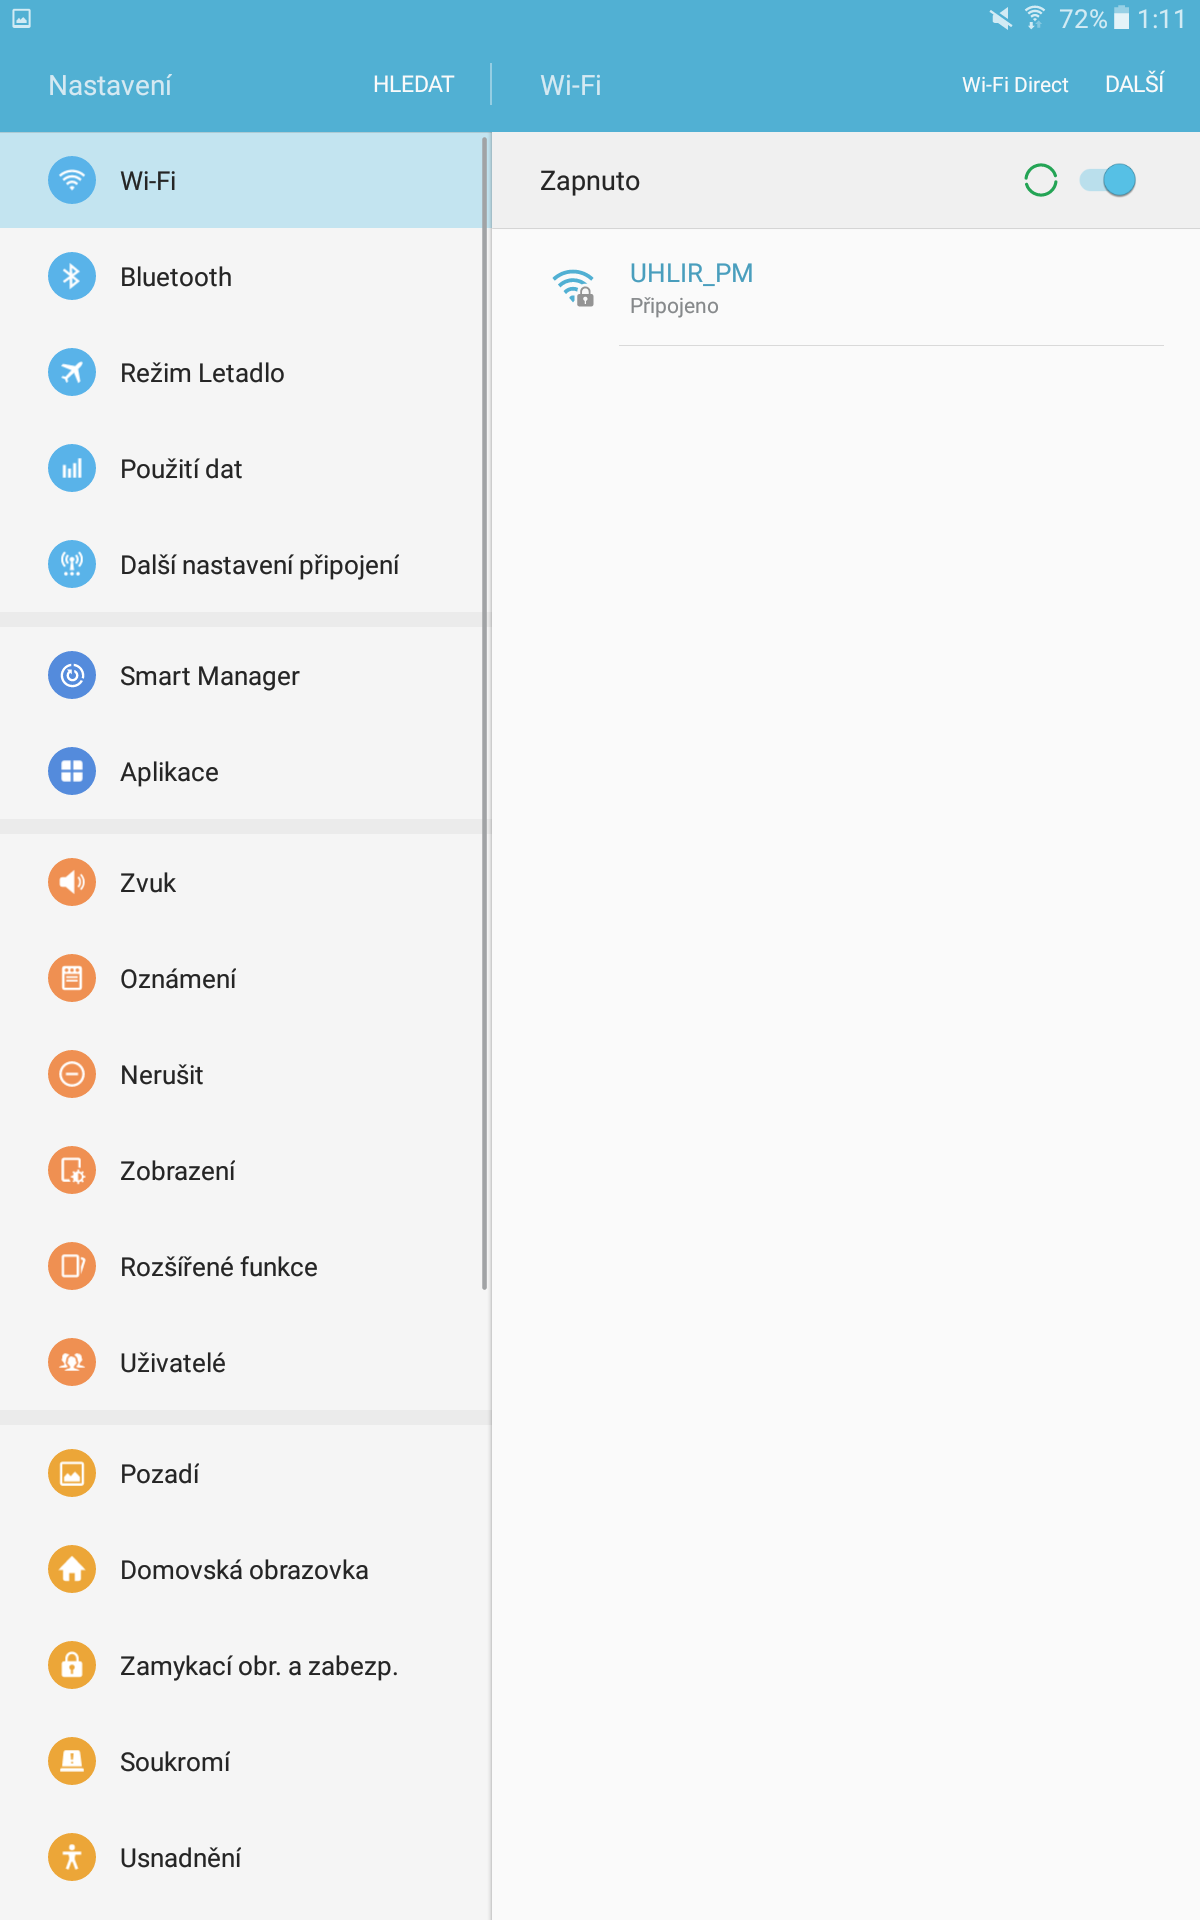Open the Aplikace settings entry
This screenshot has width=1200, height=1920.
[245, 771]
